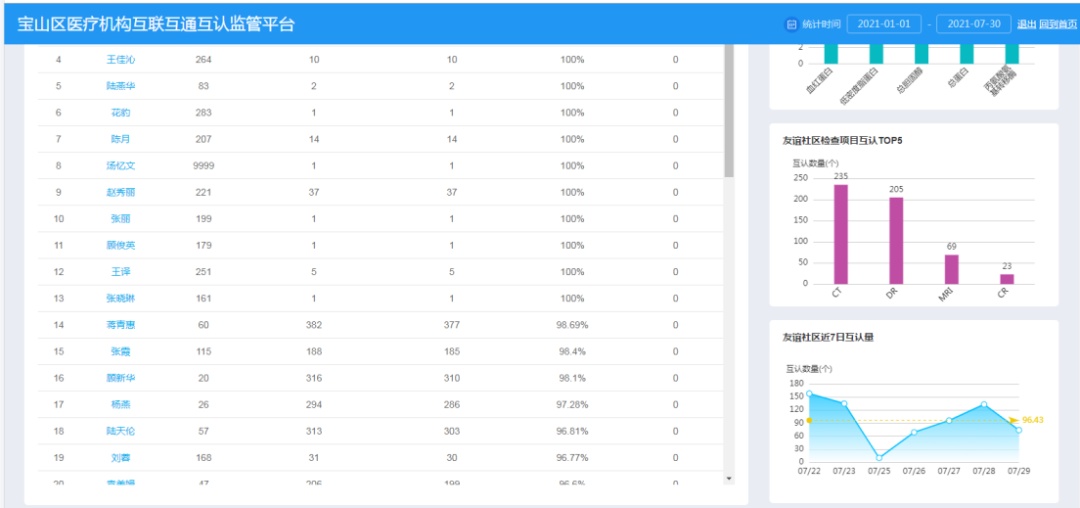1080x508 pixels.
Task: Click the 回到首页 home link
Action: pos(1058,24)
